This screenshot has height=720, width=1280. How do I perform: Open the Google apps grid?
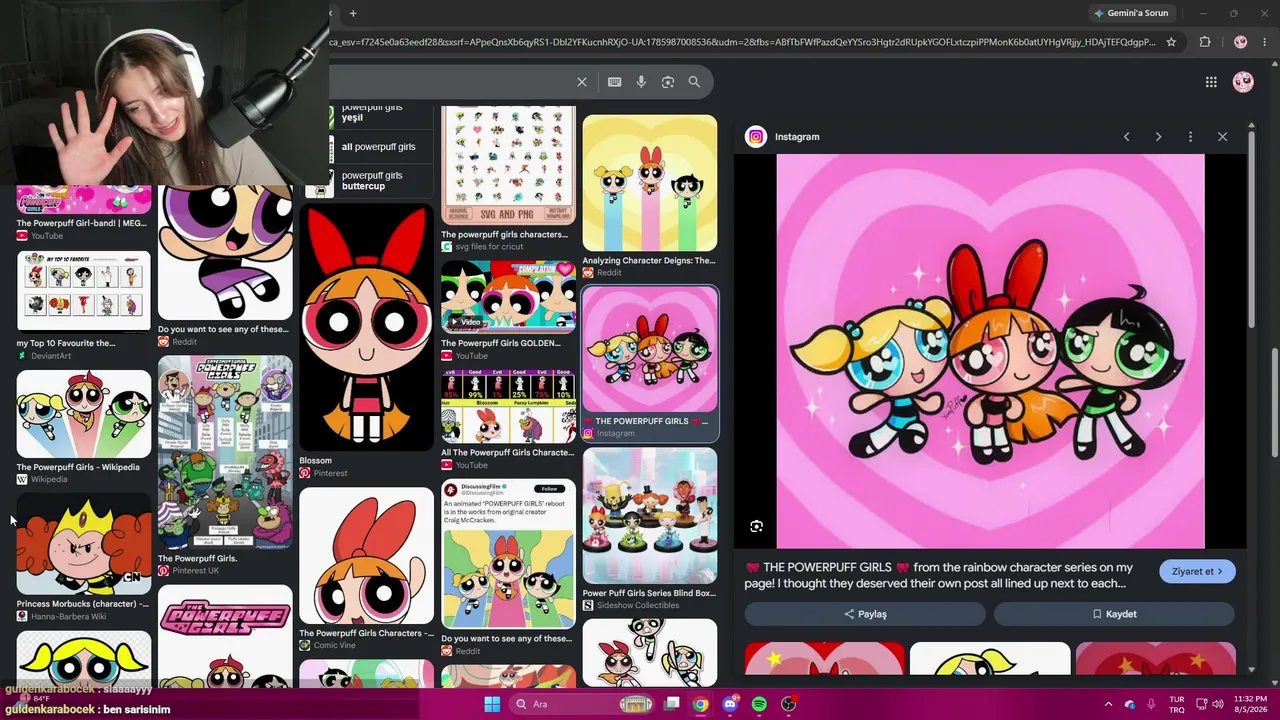(x=1211, y=82)
